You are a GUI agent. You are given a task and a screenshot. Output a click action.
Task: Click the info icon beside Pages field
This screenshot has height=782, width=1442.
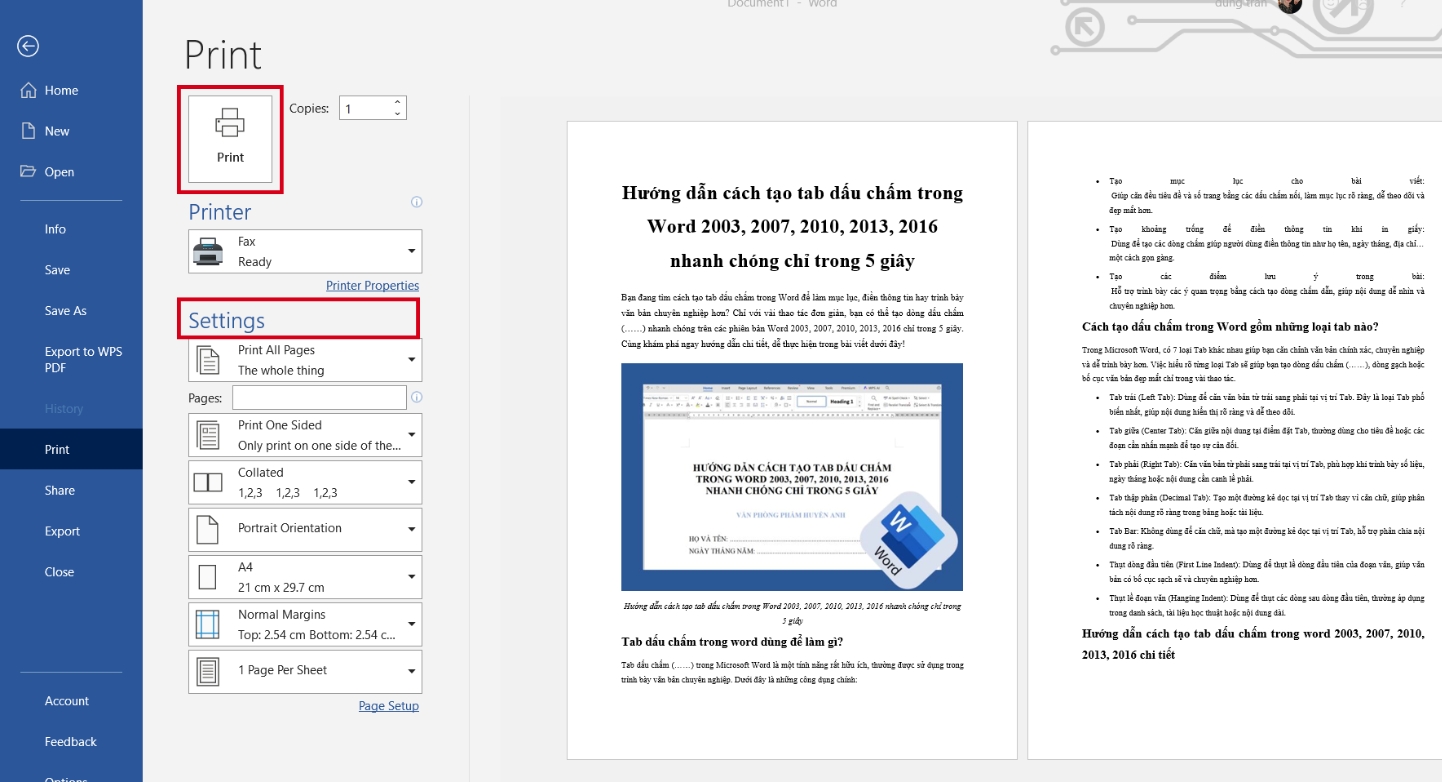pyautogui.click(x=417, y=397)
